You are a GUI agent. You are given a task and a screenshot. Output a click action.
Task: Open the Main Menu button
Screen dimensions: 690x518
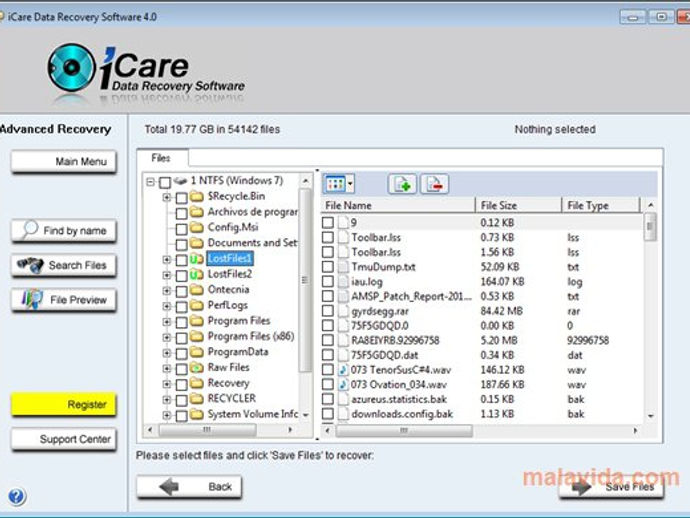click(63, 162)
